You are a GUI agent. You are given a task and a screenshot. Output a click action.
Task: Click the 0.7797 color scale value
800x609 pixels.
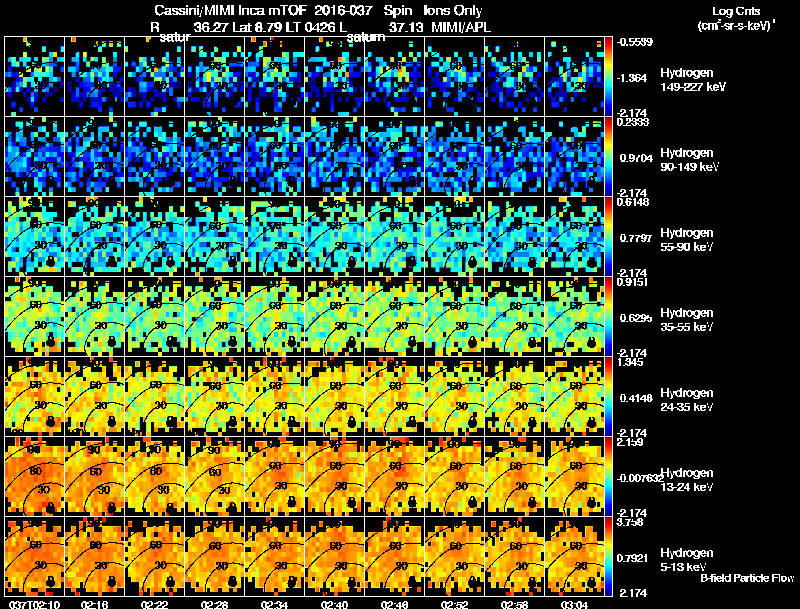click(x=636, y=238)
